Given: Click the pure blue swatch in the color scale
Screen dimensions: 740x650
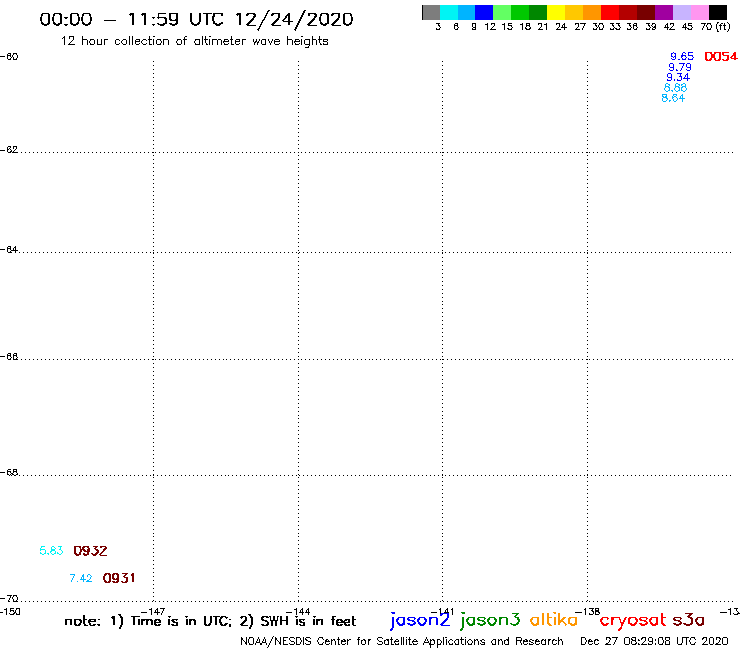Looking at the screenshot, I should click(x=484, y=13).
